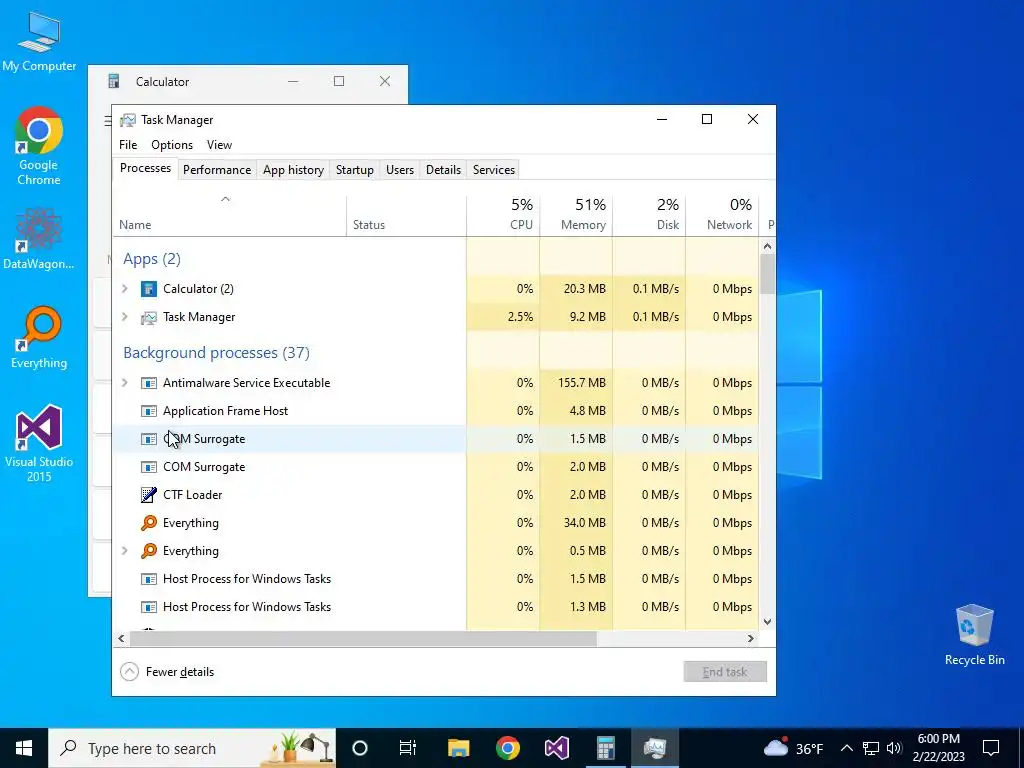The image size is (1024, 768).
Task: Switch to the Performance tab
Action: (x=217, y=170)
